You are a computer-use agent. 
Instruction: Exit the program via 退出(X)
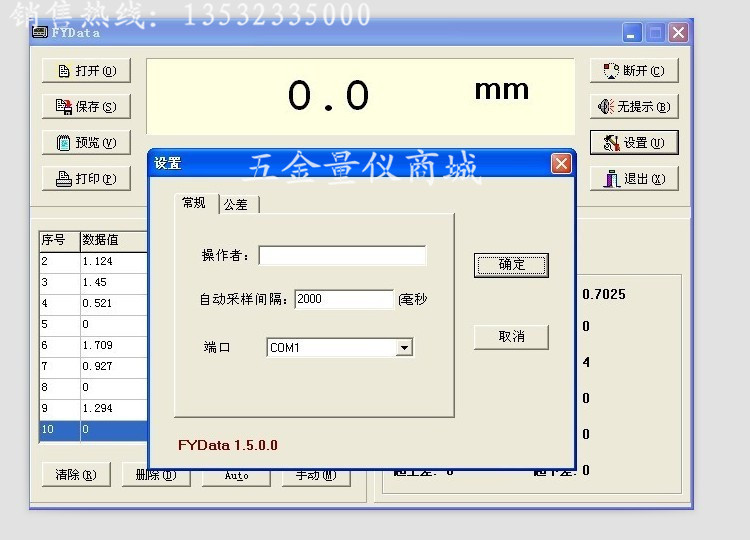[634, 179]
